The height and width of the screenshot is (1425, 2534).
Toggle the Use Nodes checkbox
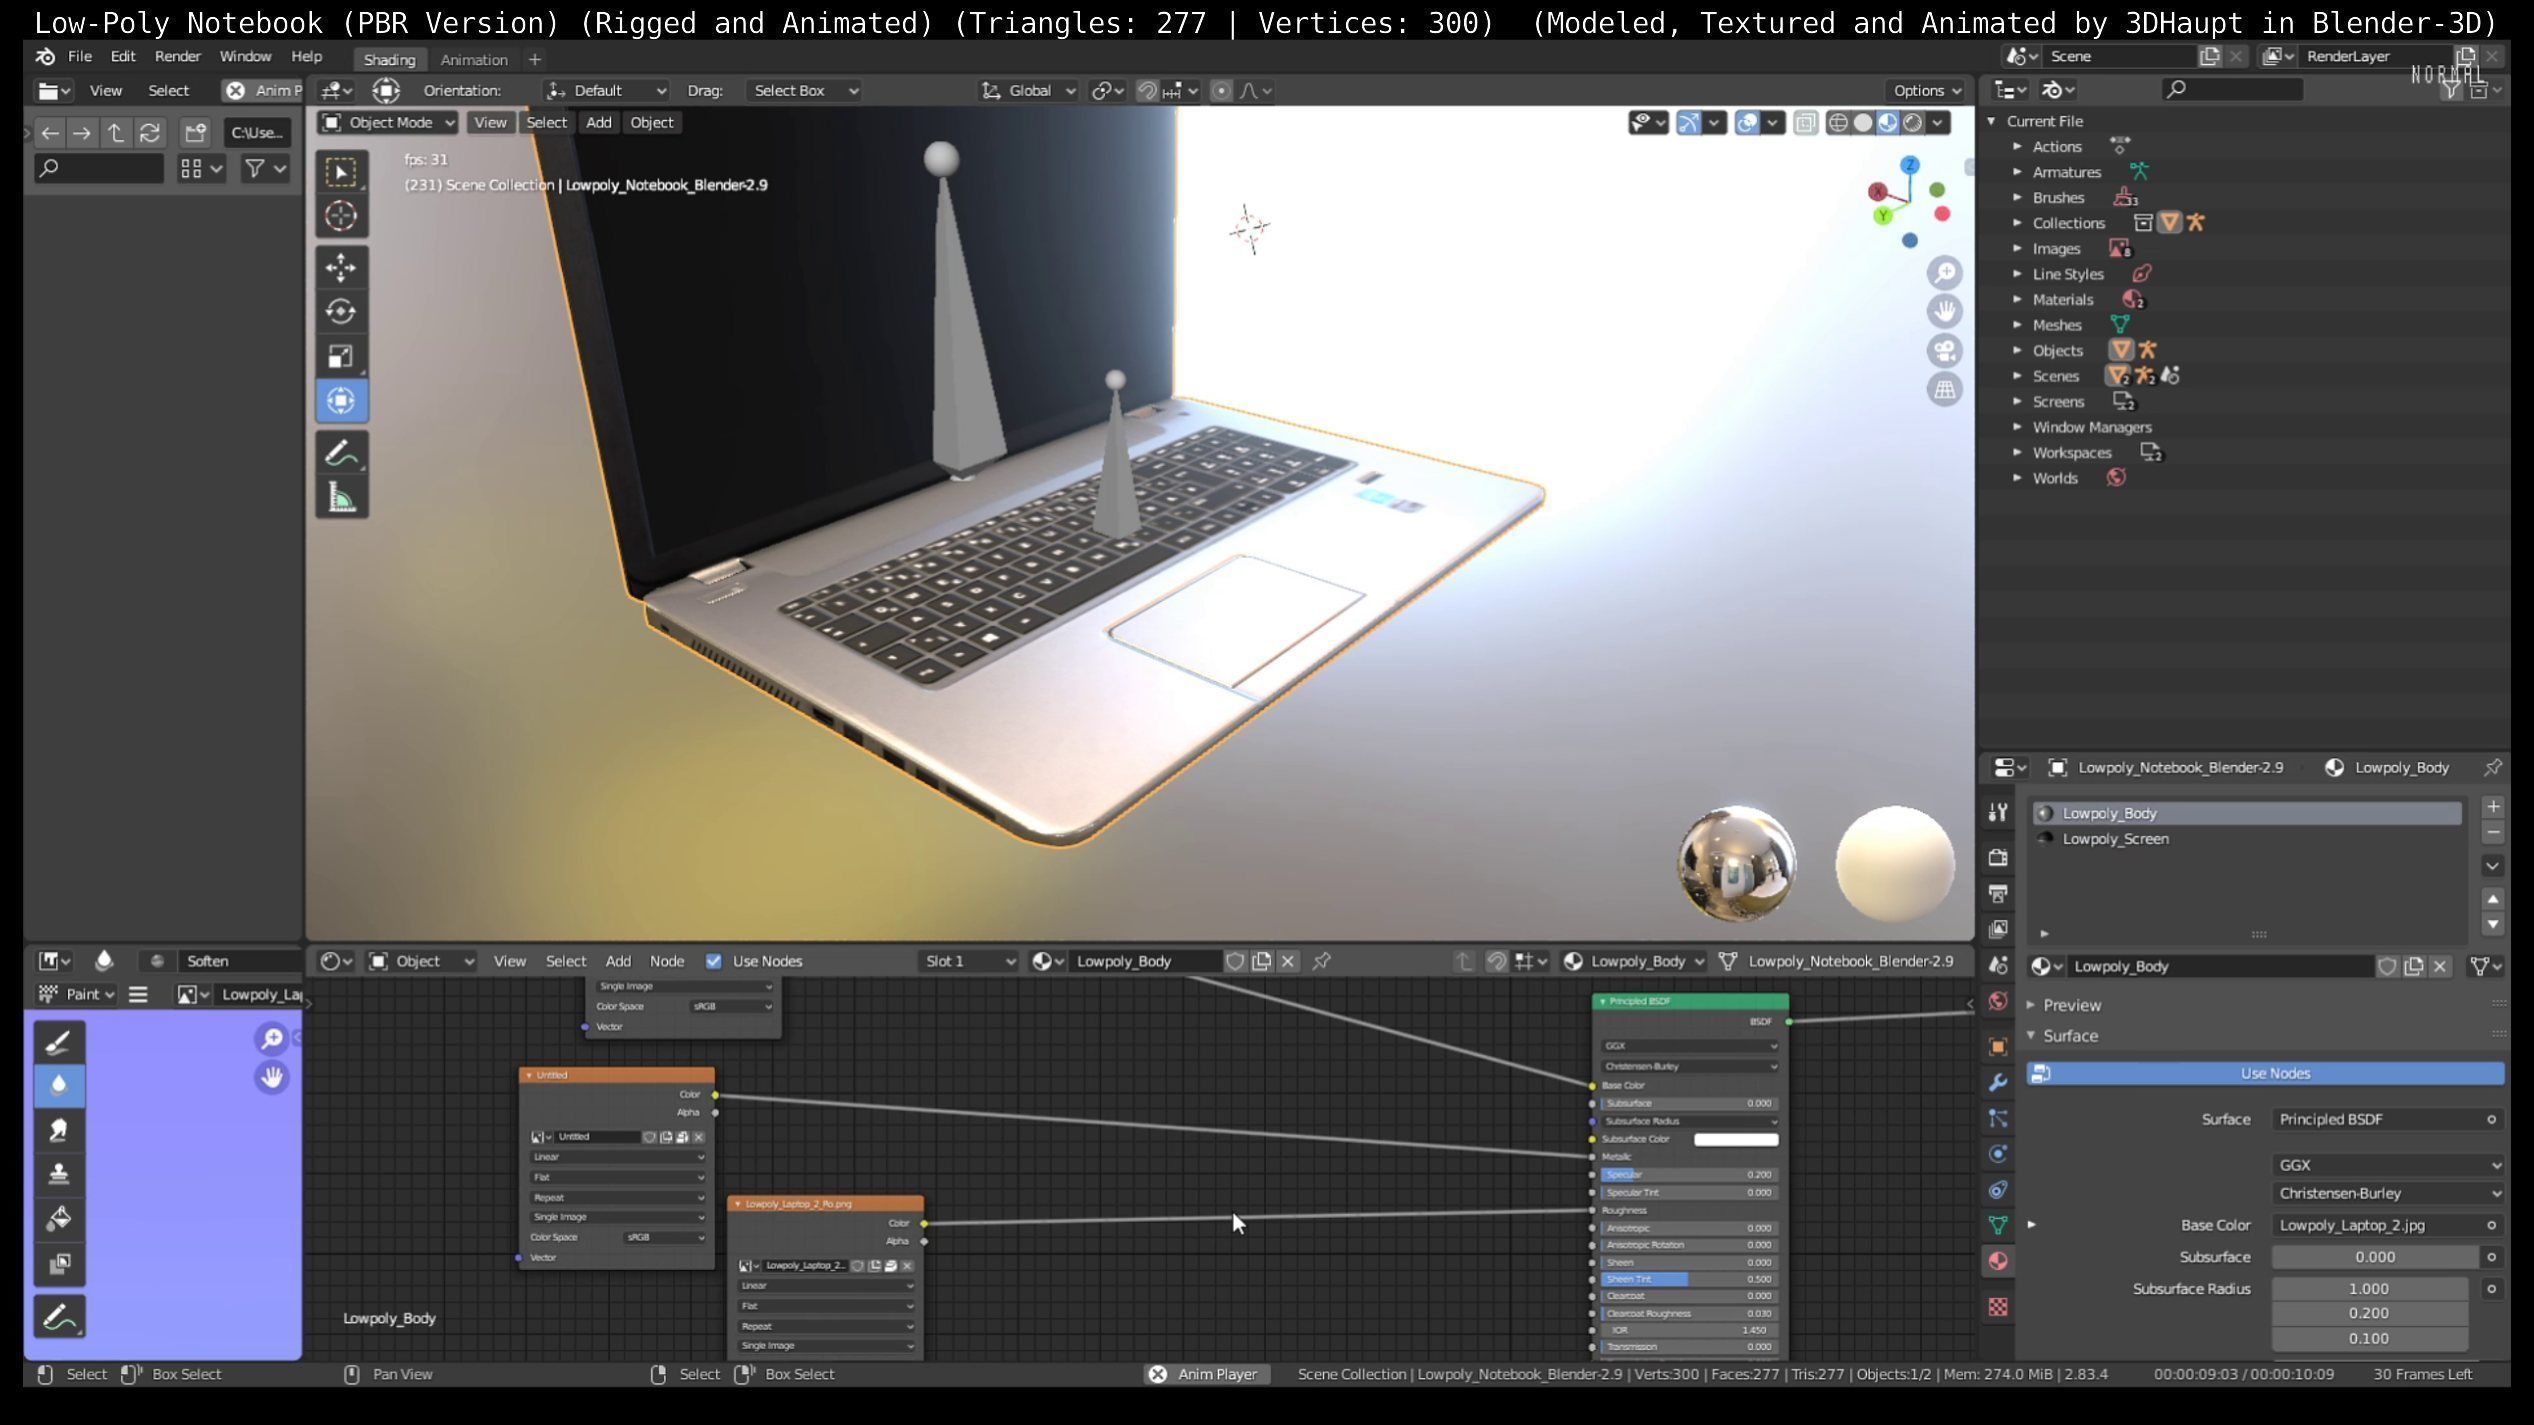coord(714,961)
